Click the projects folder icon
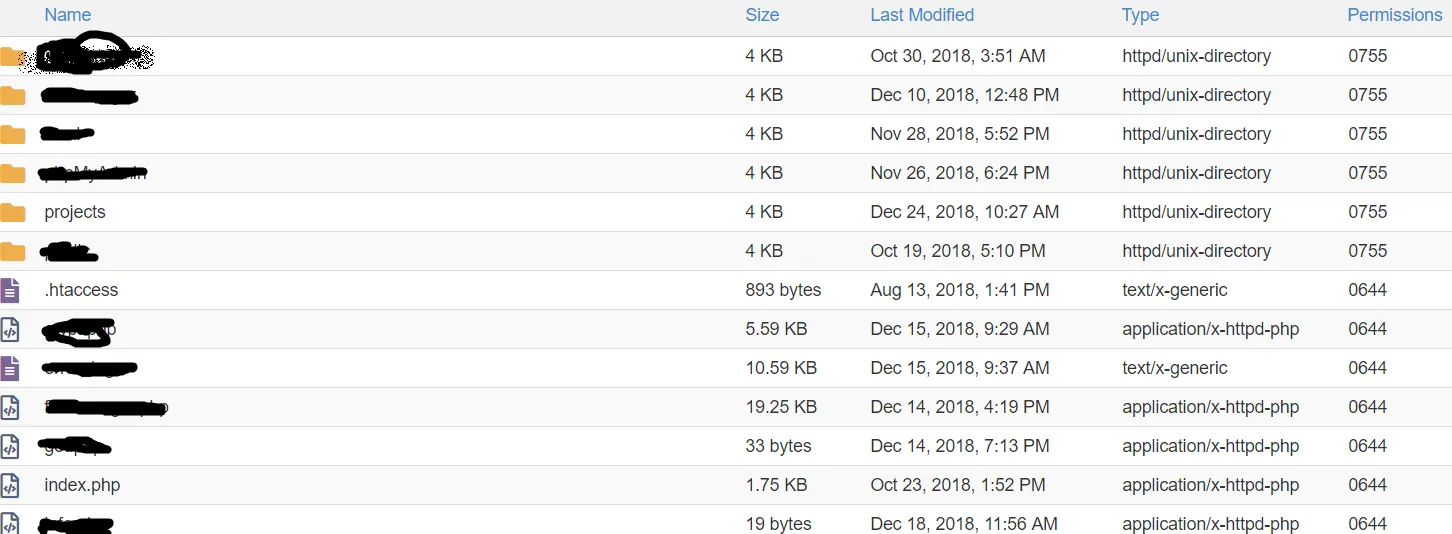1452x534 pixels. pos(12,212)
